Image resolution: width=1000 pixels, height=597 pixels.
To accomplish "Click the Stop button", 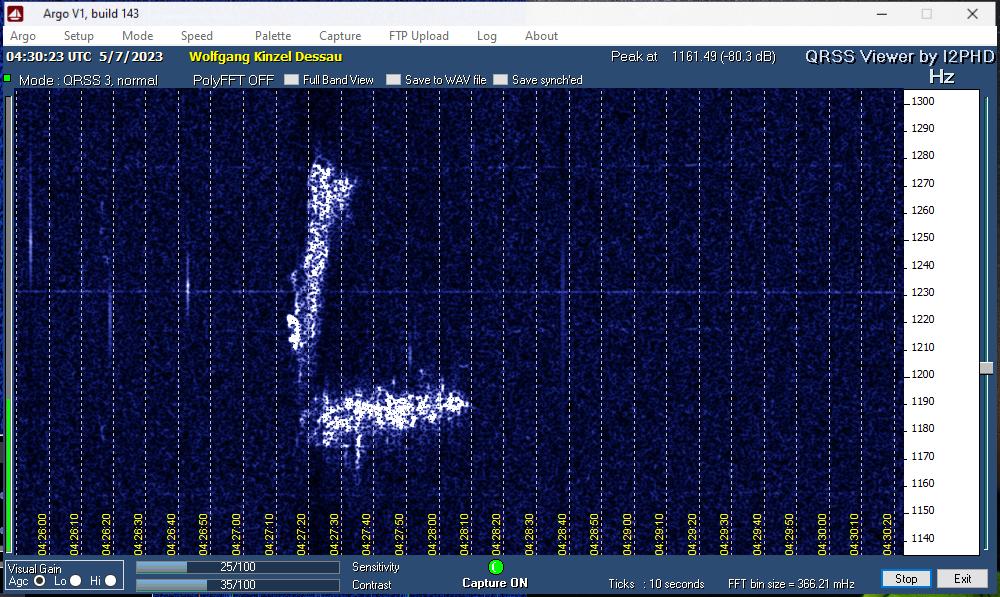I will pyautogui.click(x=906, y=579).
